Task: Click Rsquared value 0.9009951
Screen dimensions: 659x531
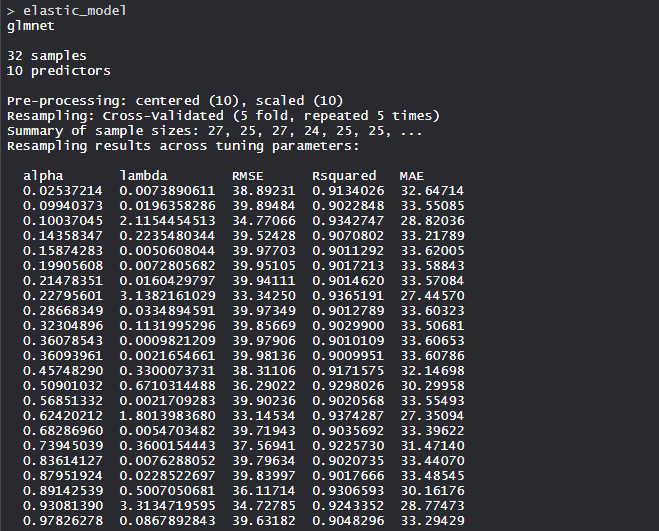Action: [348, 356]
